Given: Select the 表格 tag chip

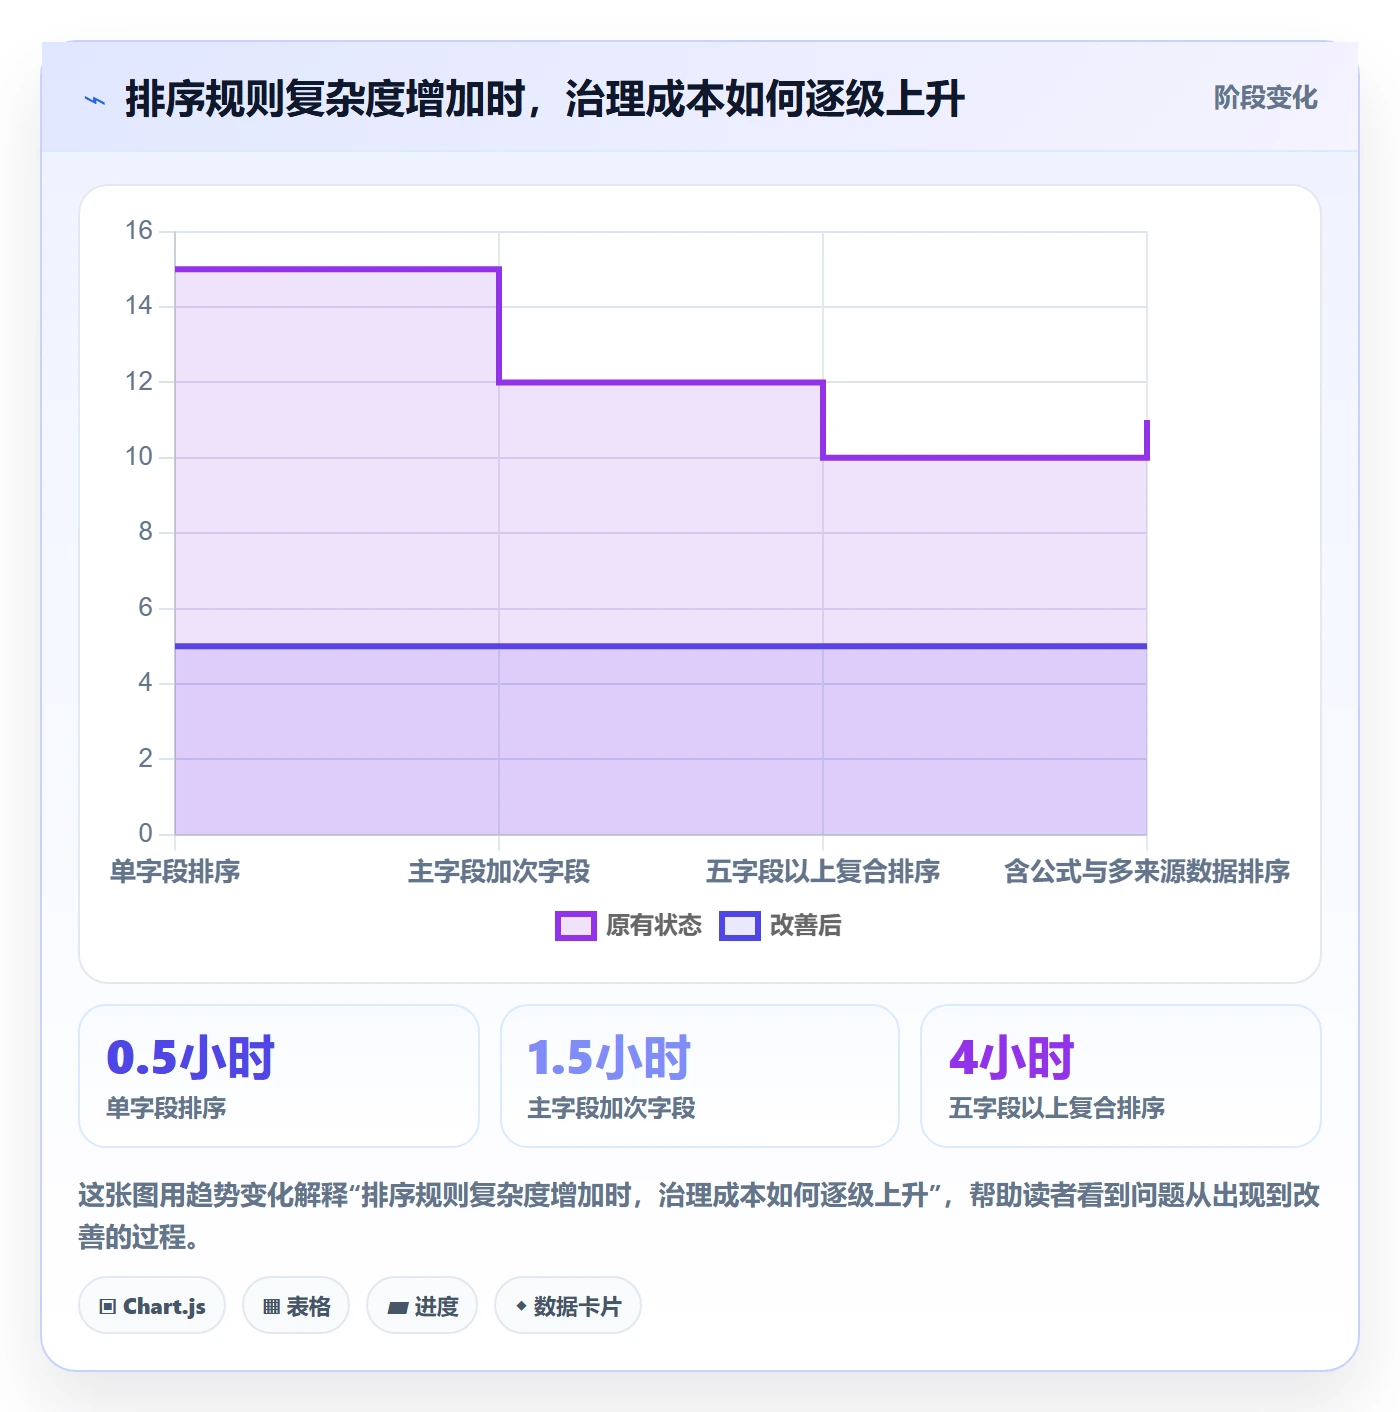Looking at the screenshot, I should [296, 1306].
